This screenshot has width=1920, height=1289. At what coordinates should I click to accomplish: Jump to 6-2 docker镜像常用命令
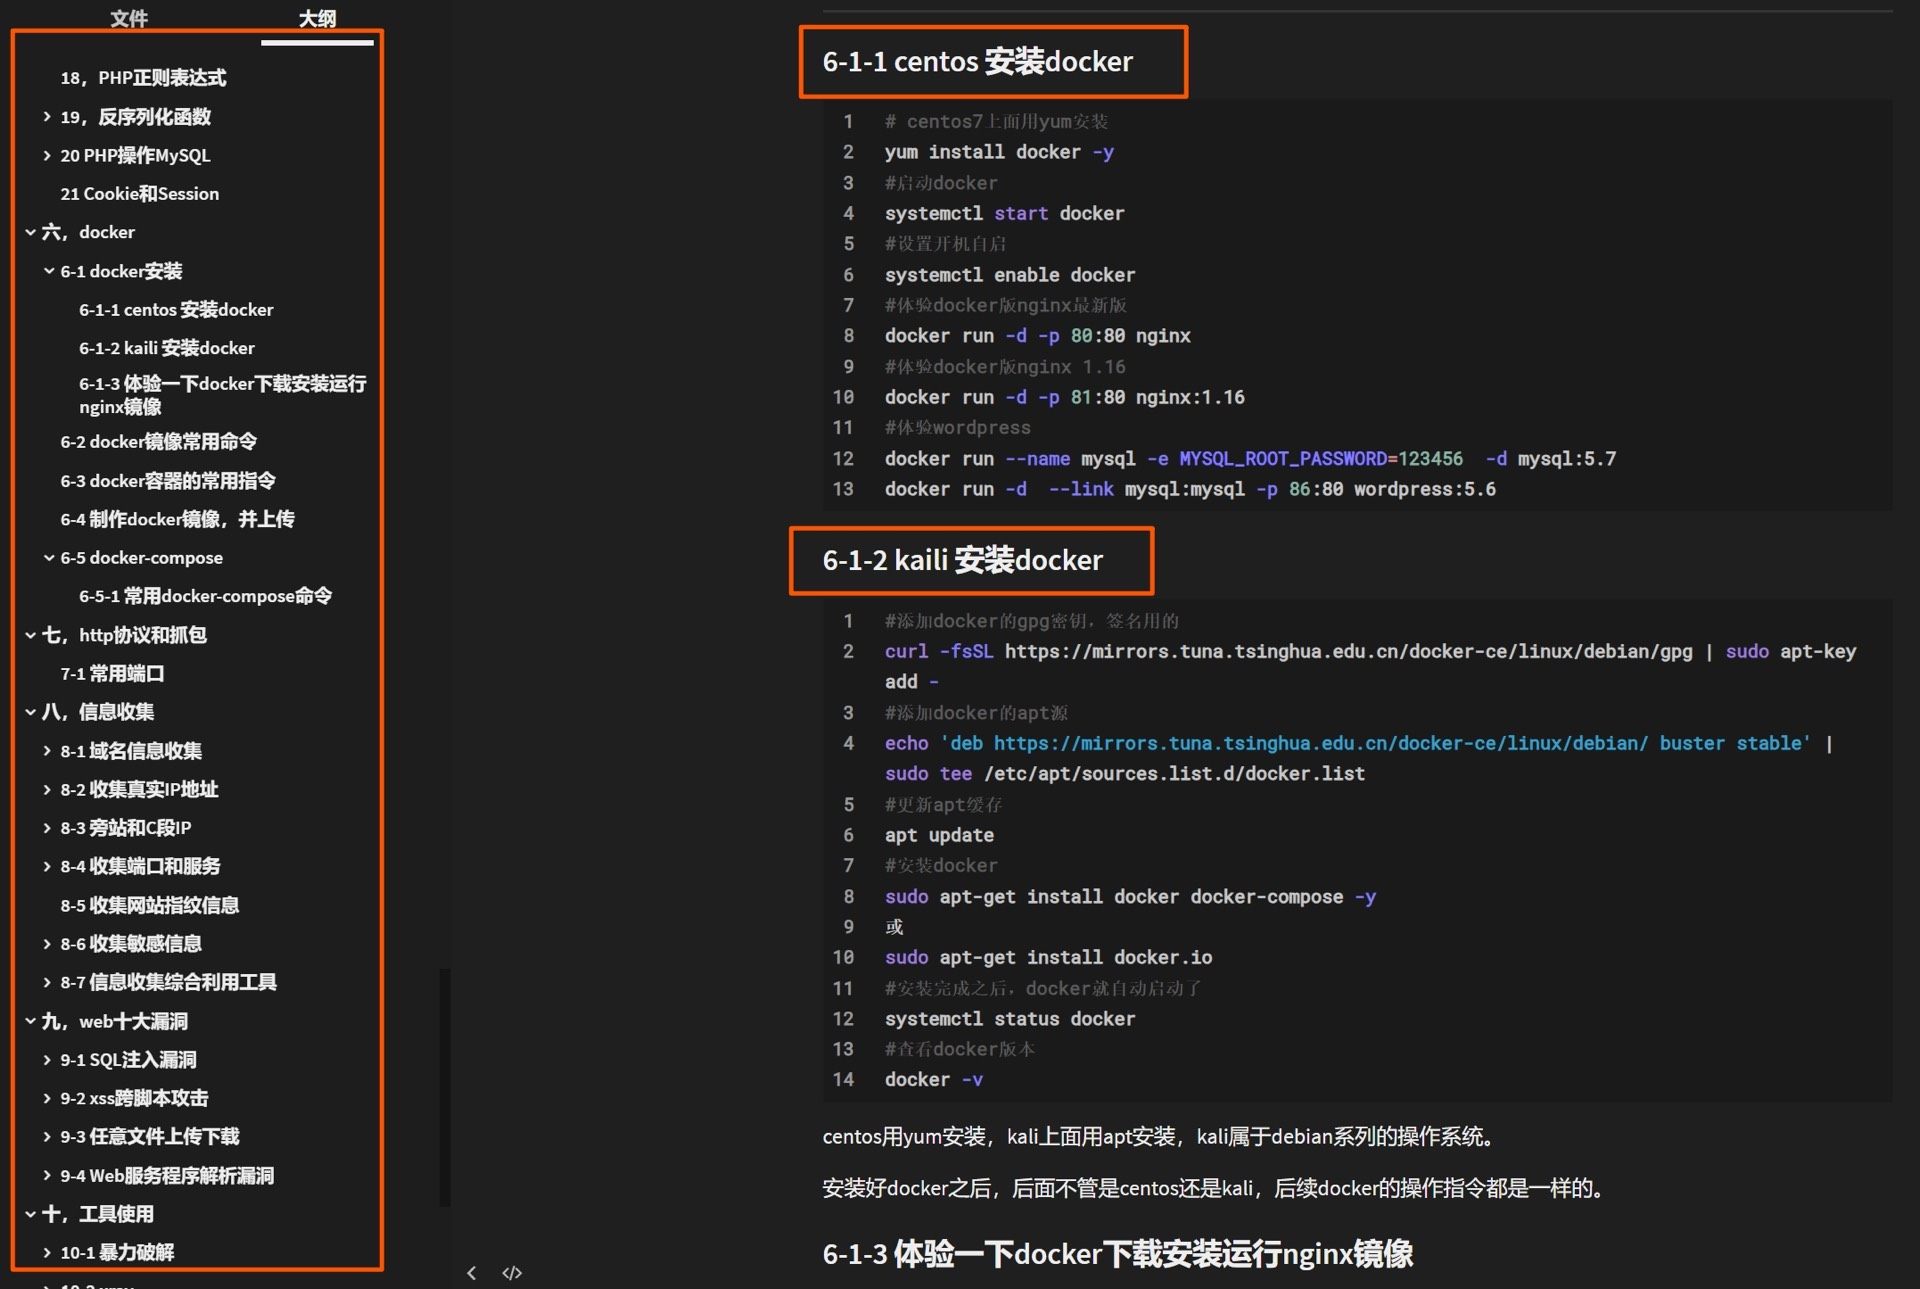coord(158,442)
